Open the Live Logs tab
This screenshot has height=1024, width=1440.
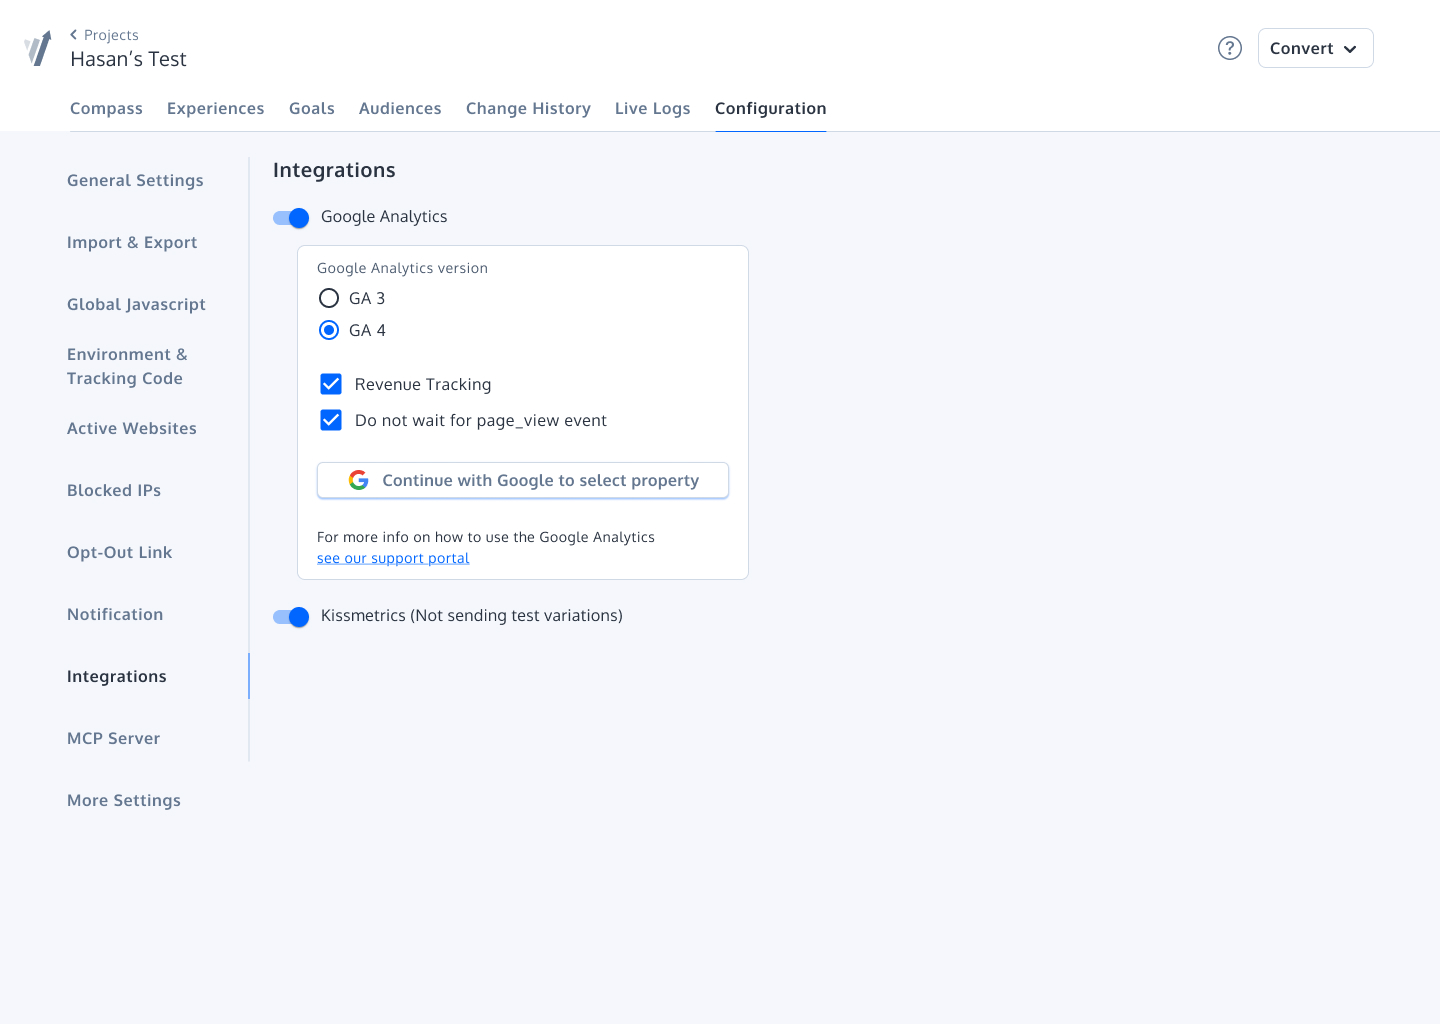click(x=652, y=108)
